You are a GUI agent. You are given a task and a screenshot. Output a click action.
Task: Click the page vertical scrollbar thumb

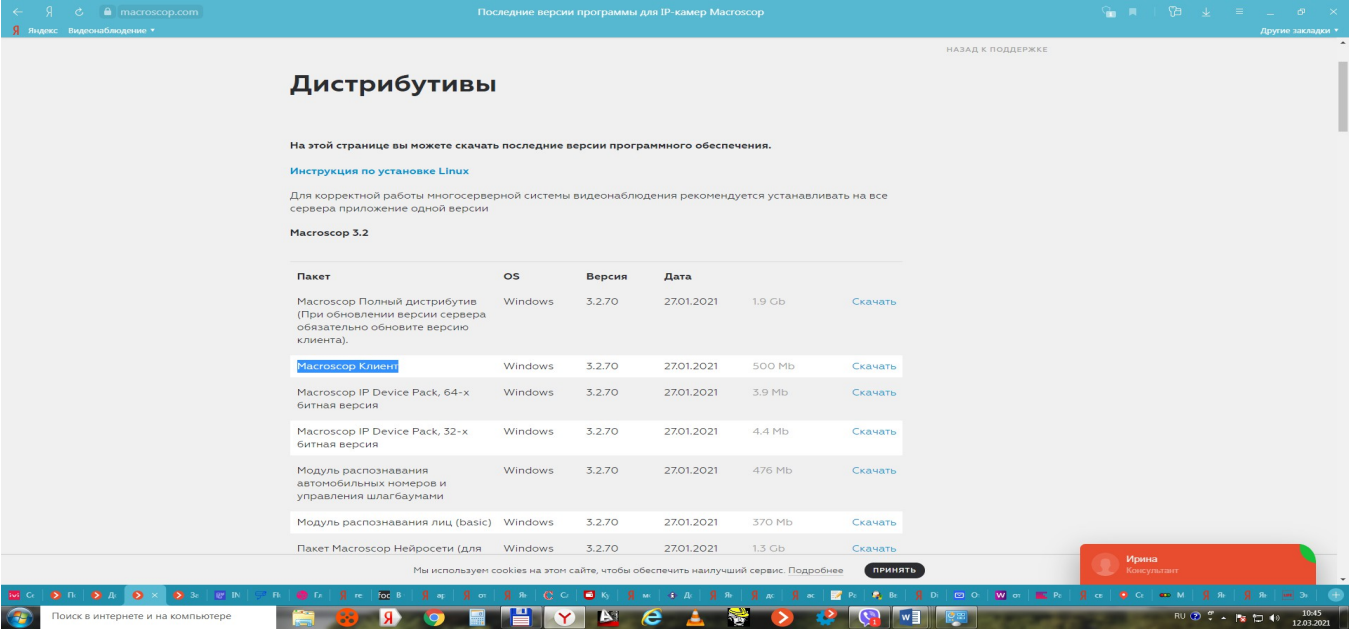tap(1343, 95)
